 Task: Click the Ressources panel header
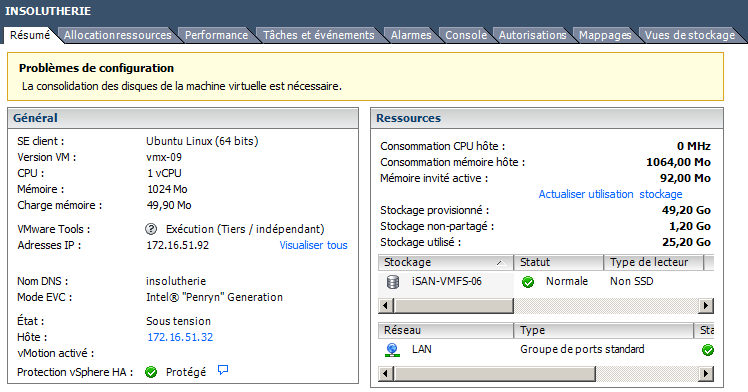point(547,118)
